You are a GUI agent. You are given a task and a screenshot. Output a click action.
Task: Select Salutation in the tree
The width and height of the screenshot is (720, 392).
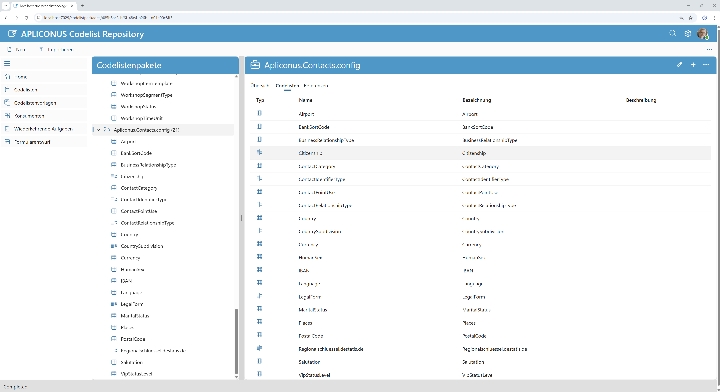pyautogui.click(x=131, y=362)
